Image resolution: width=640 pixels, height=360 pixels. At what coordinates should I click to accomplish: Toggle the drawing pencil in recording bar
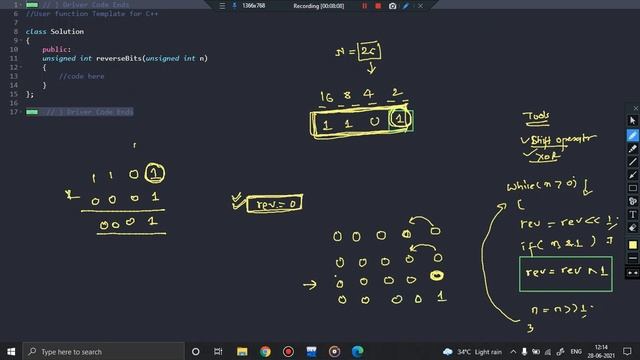point(406,6)
